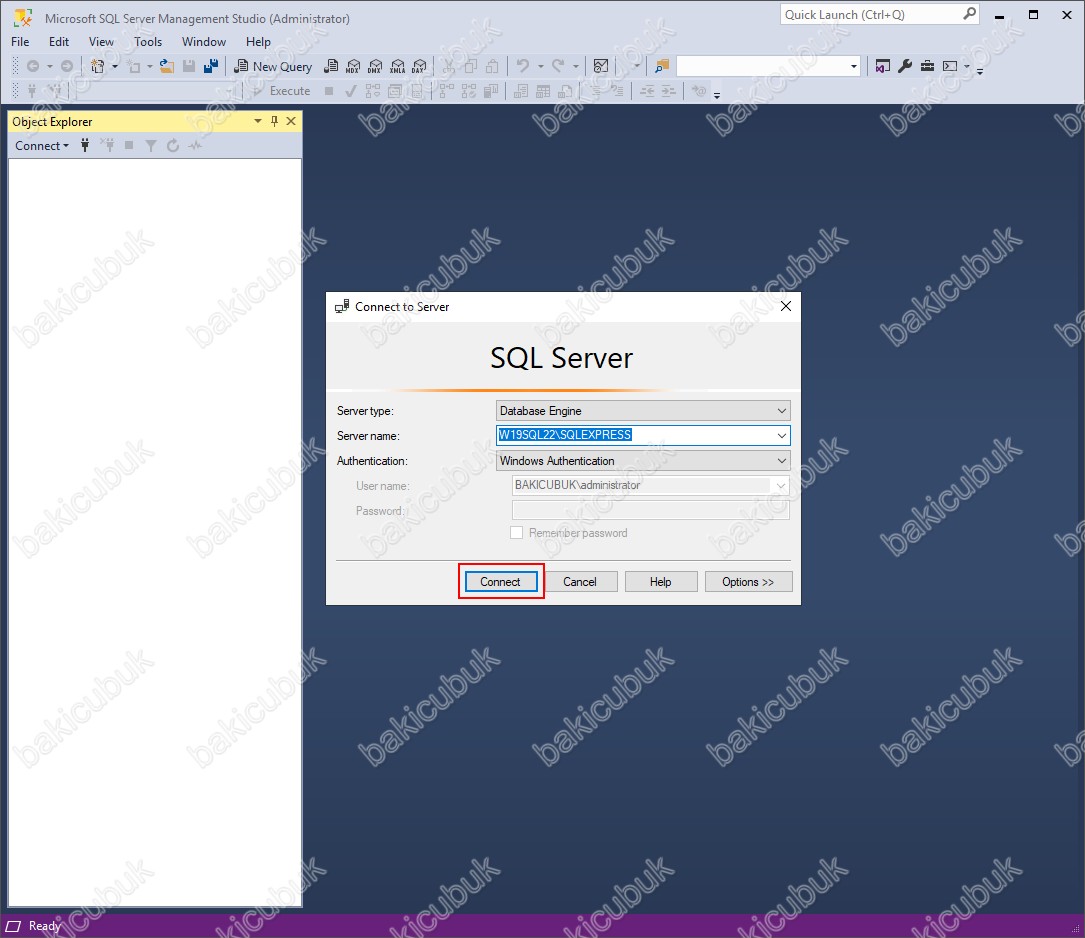Click the Activity Monitor pulse icon in Object Explorer

click(x=195, y=145)
